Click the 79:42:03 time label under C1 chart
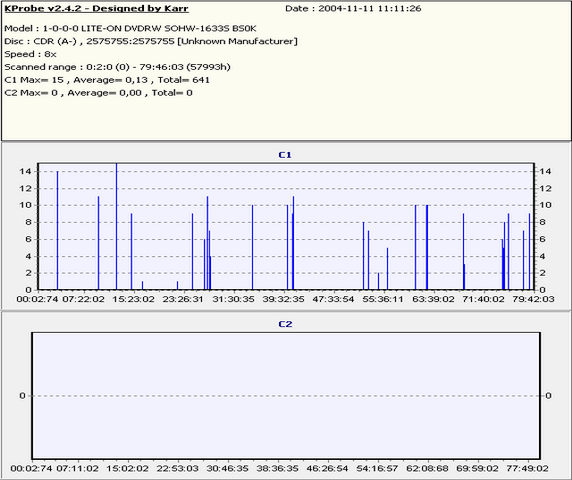The width and height of the screenshot is (572, 480). (x=533, y=299)
